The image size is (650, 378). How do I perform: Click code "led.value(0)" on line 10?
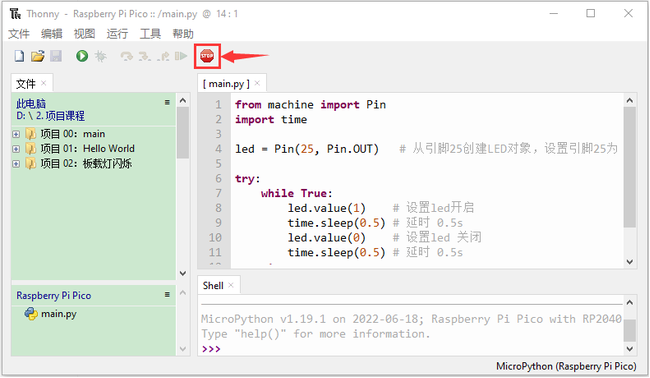click(x=327, y=237)
